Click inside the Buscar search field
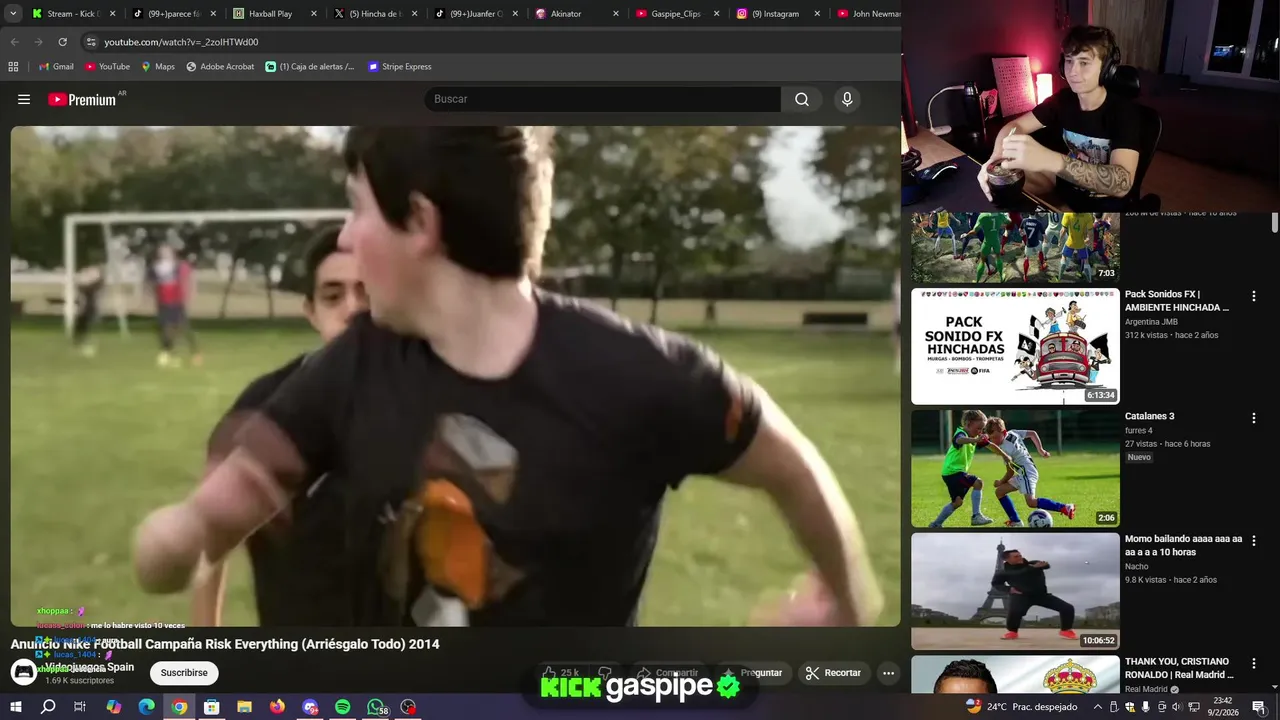Viewport: 1280px width, 720px height. coord(603,99)
